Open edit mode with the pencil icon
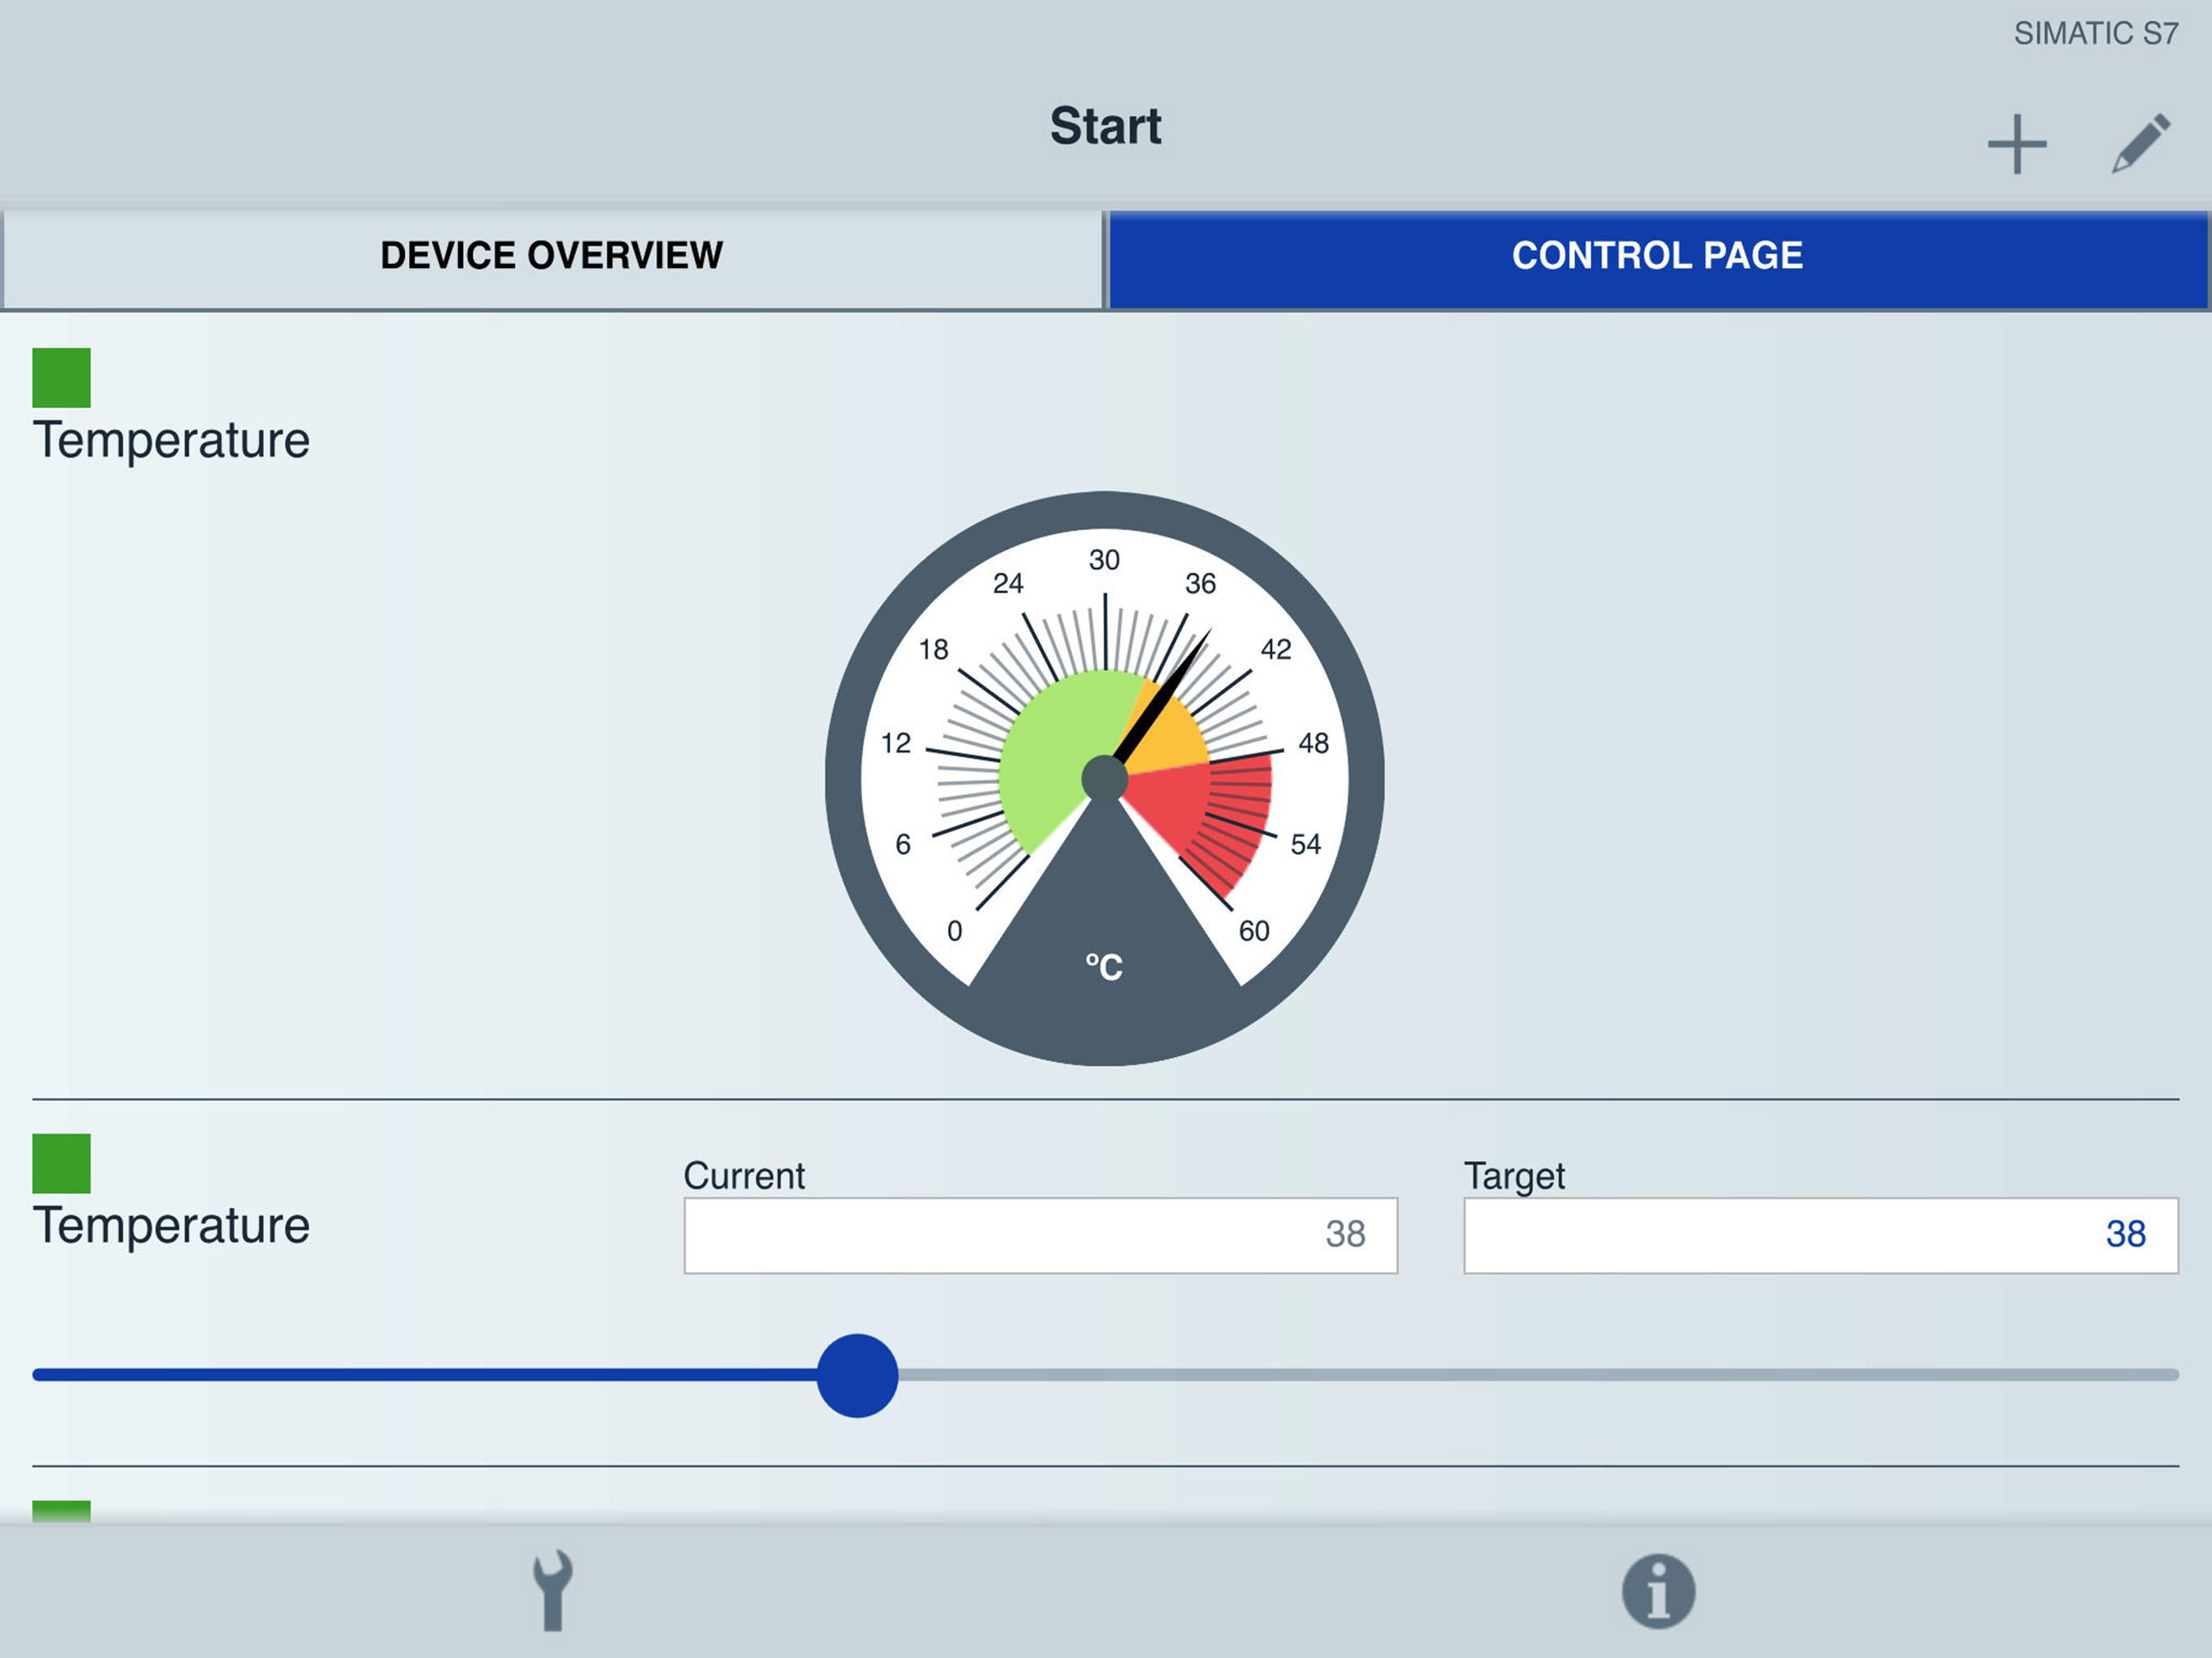Image resolution: width=2212 pixels, height=1658 pixels. [2141, 143]
